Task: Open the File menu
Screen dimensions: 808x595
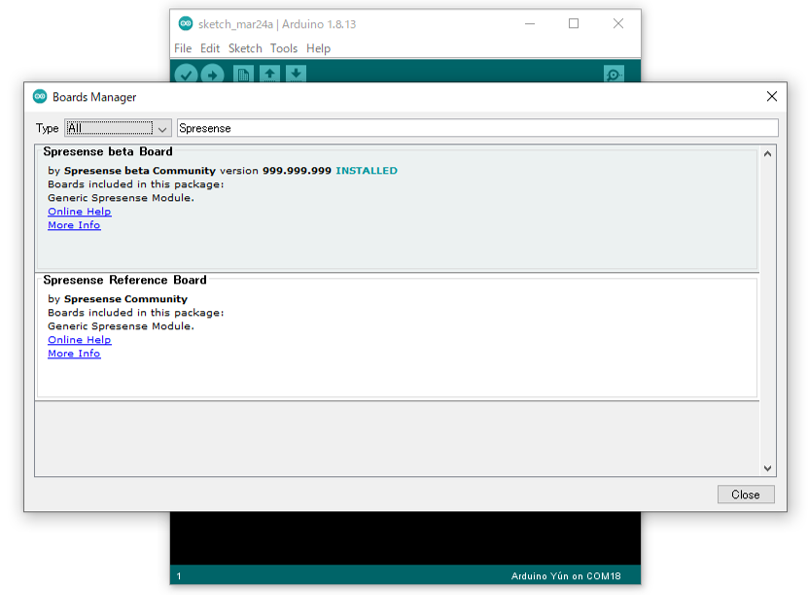Action: click(x=182, y=48)
